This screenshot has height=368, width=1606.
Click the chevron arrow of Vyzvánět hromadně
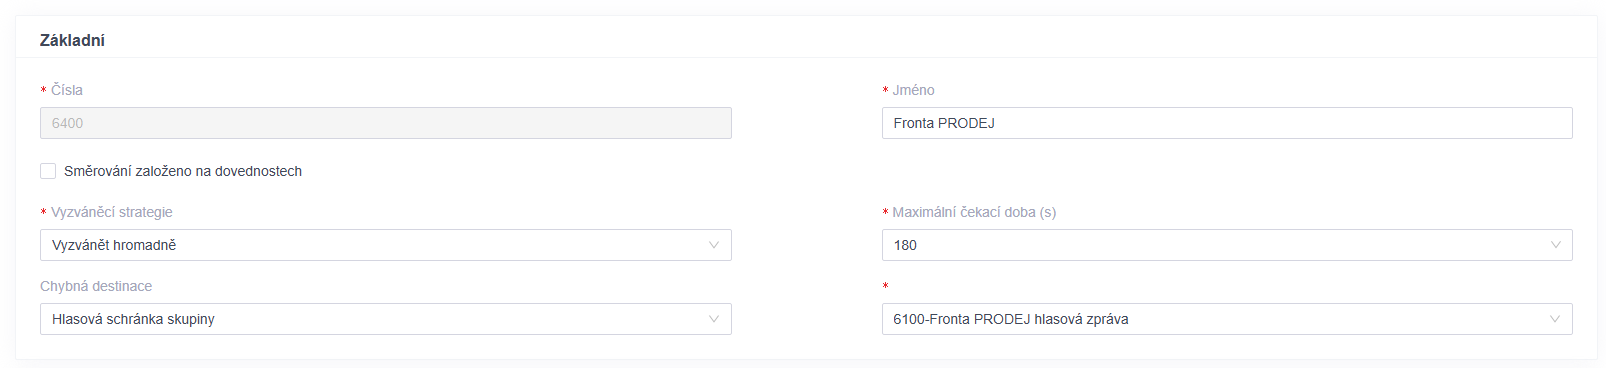pos(714,245)
